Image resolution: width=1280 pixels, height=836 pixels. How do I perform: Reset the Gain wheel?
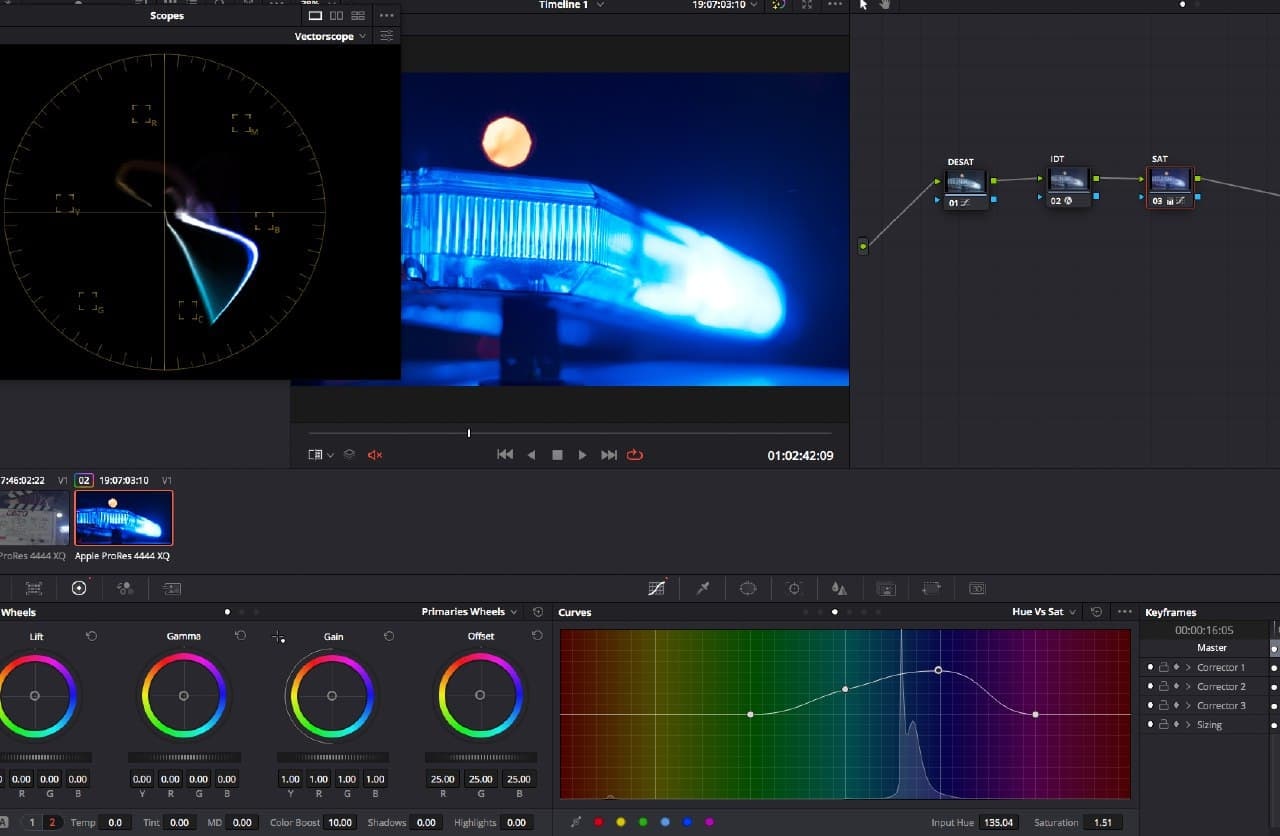coord(389,636)
